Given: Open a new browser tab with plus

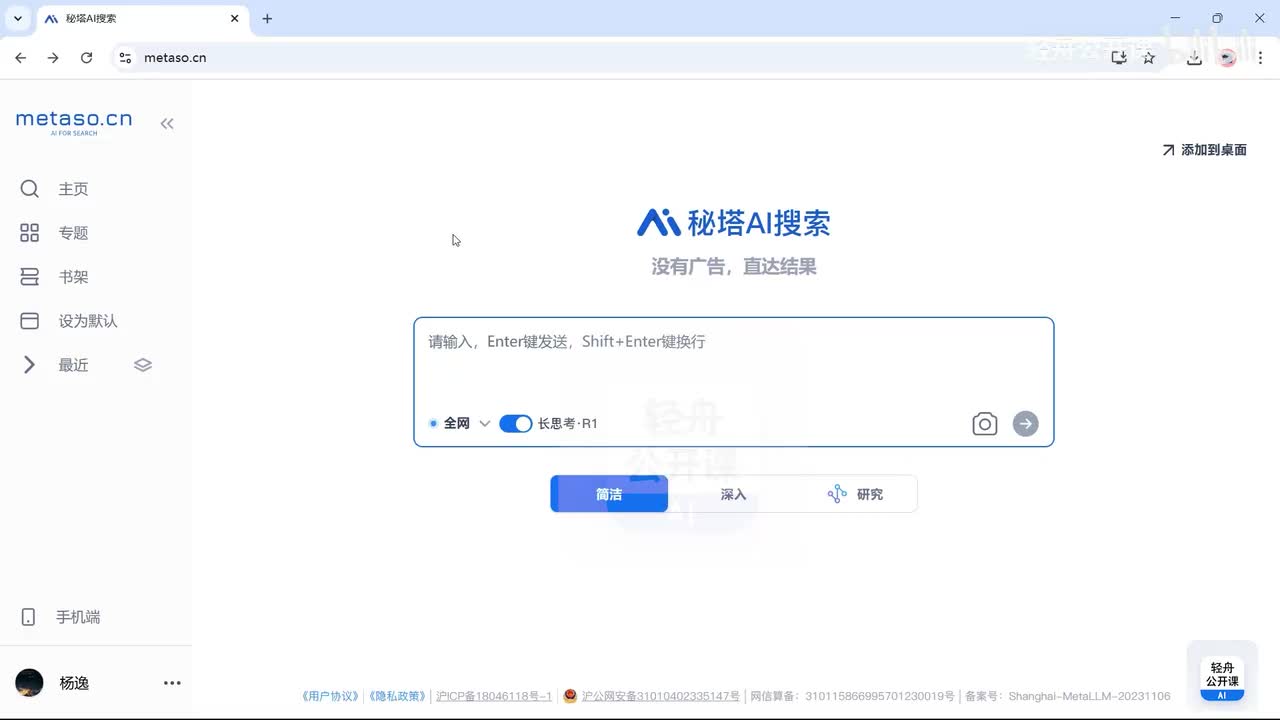Looking at the screenshot, I should (x=267, y=19).
